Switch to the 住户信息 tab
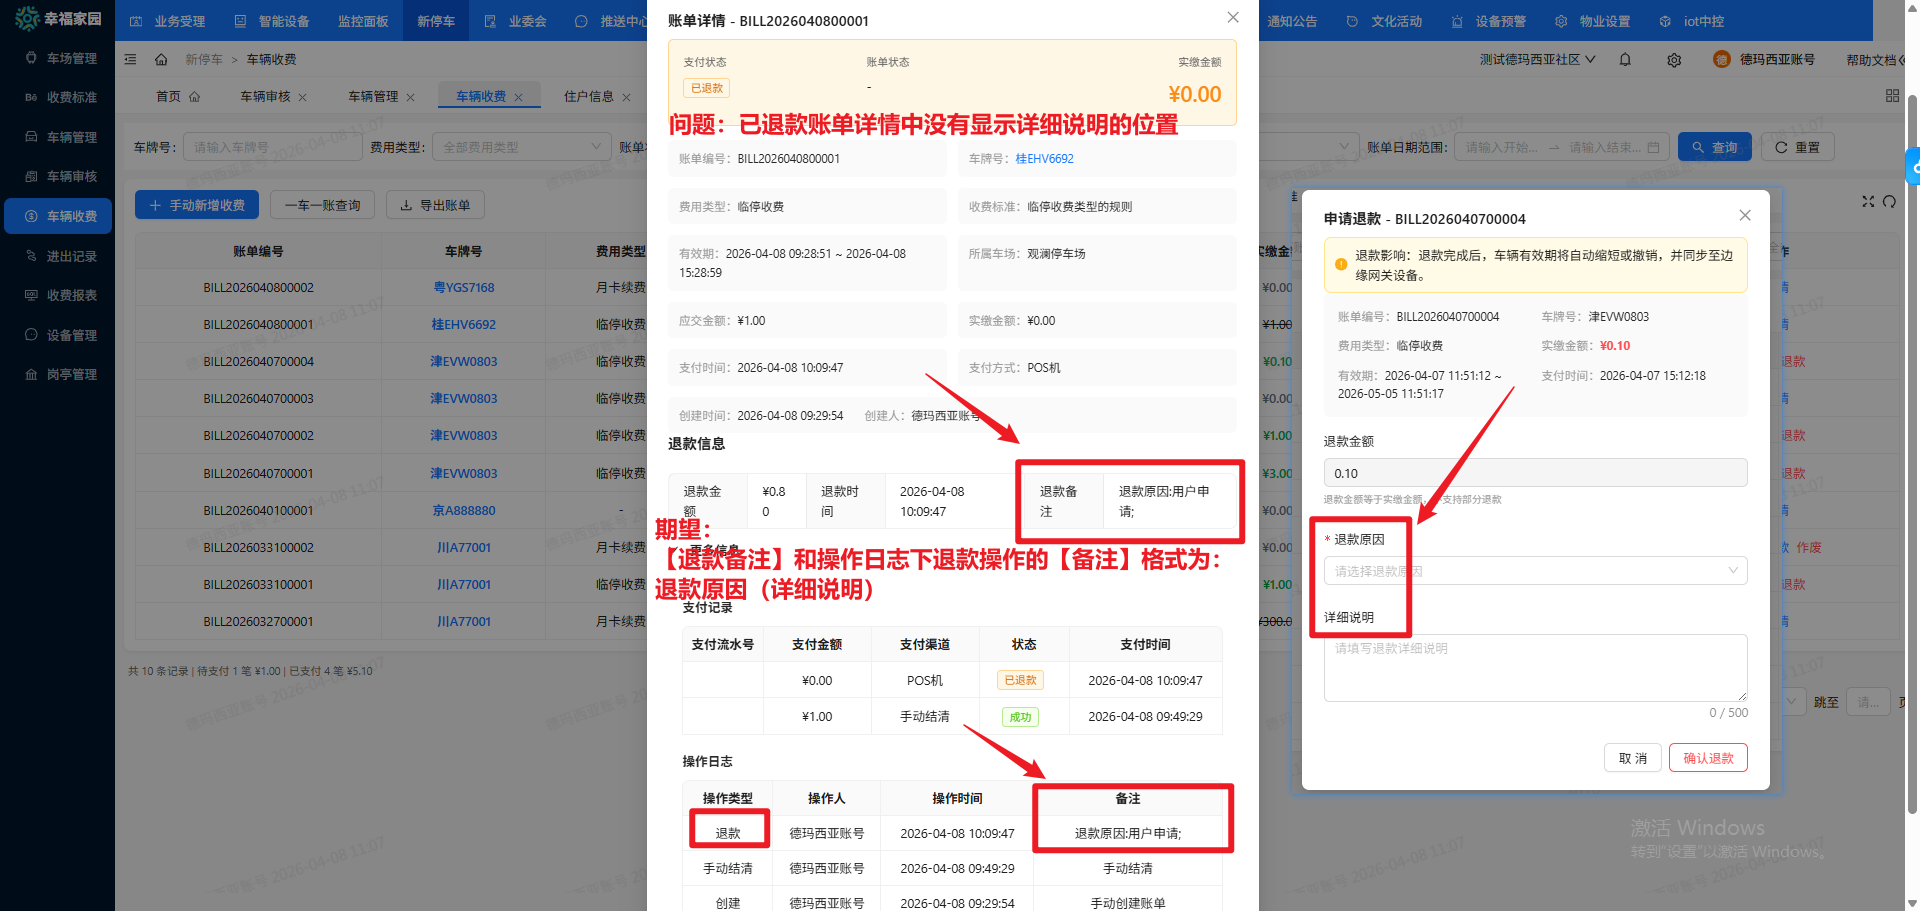 click(x=588, y=97)
